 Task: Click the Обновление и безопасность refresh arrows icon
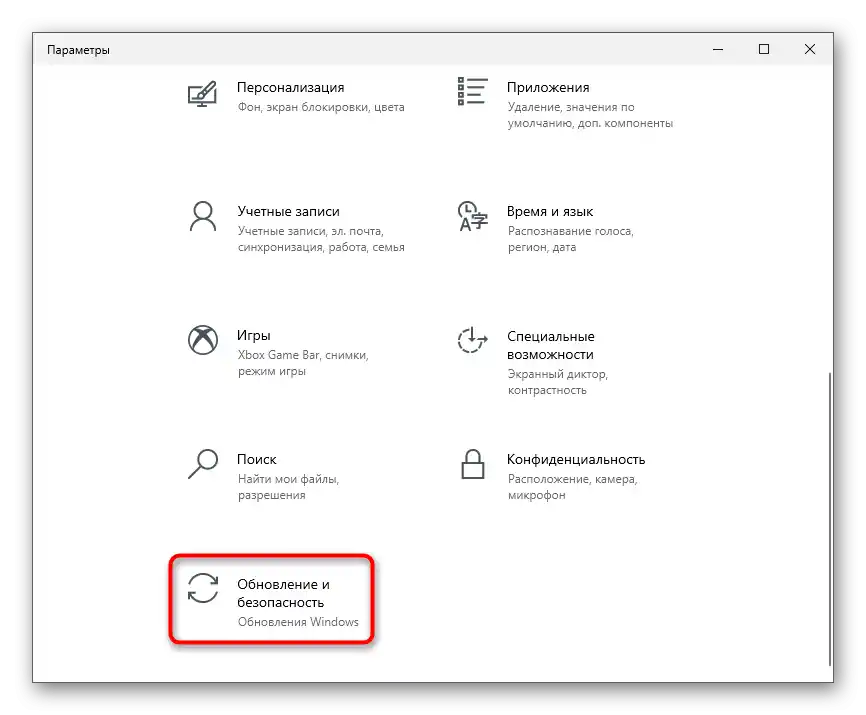[203, 588]
